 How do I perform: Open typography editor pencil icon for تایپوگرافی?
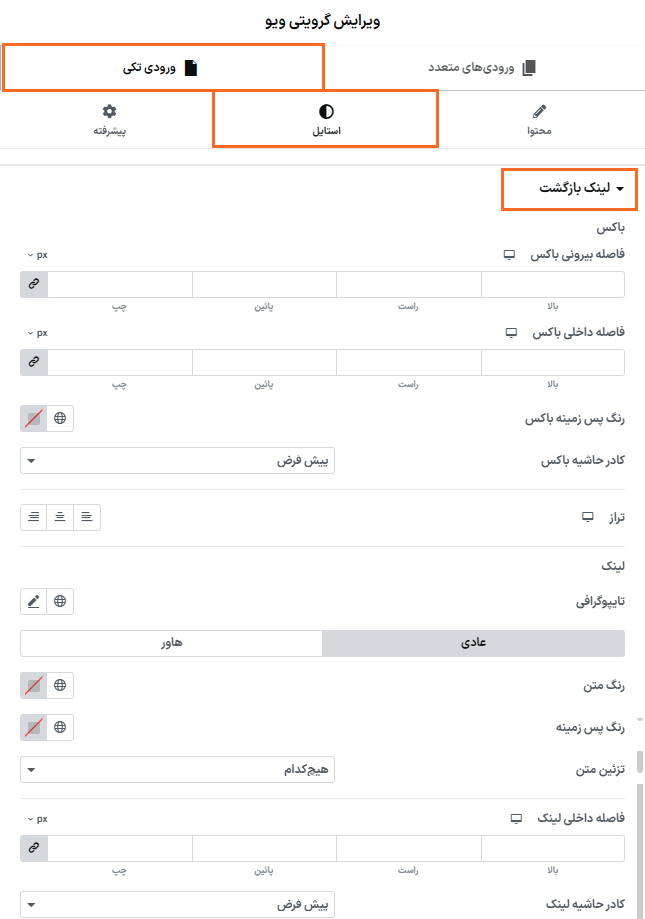(34, 601)
